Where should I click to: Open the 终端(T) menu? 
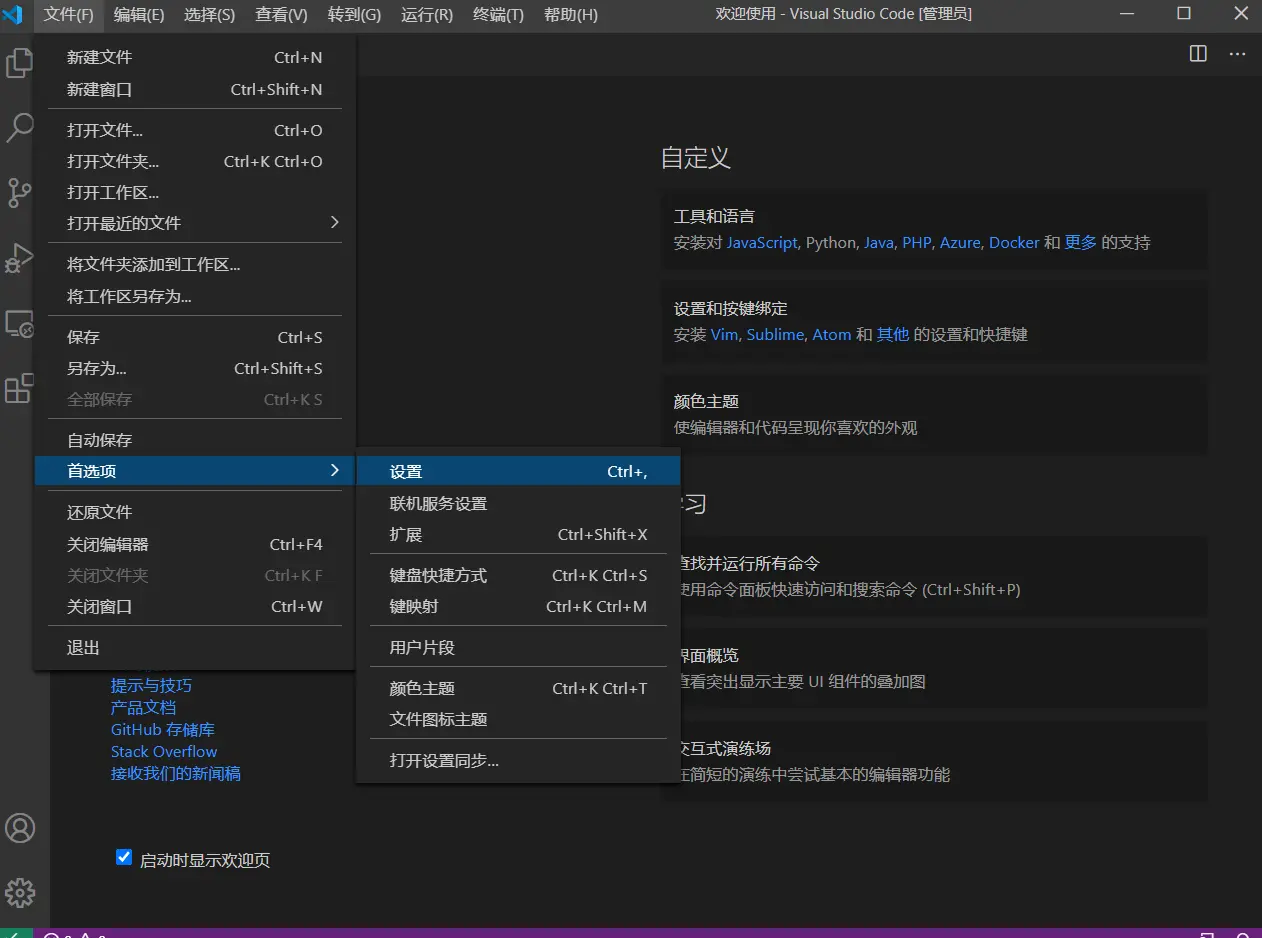tap(498, 14)
